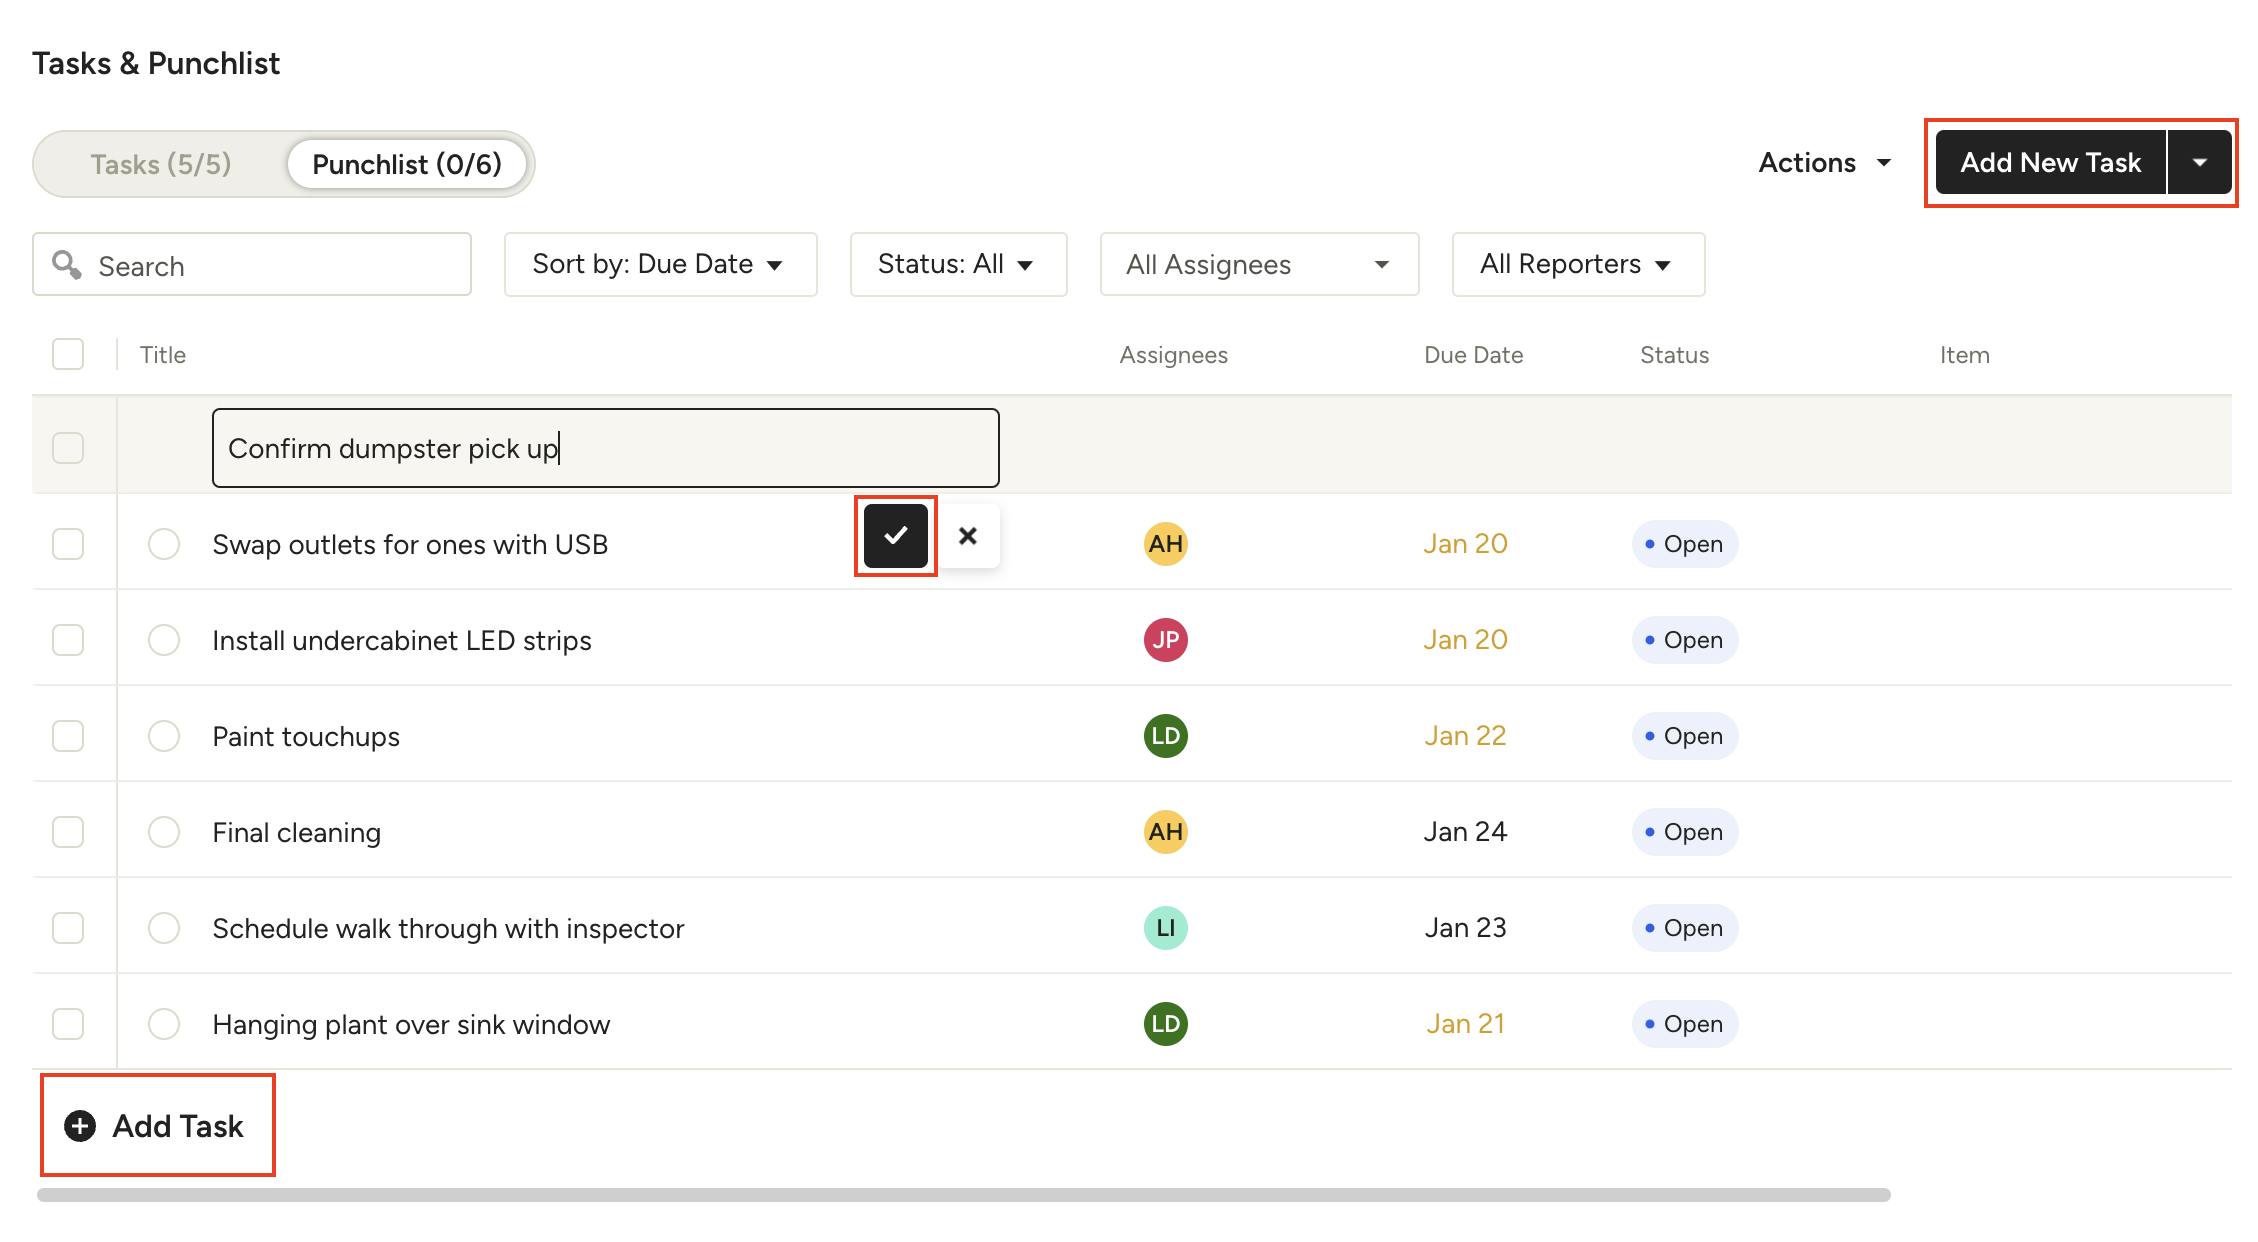Screen dimensions: 2258x1242
Task: Select checkbox for Install undercabinet LED strips
Action: pyautogui.click(x=68, y=640)
